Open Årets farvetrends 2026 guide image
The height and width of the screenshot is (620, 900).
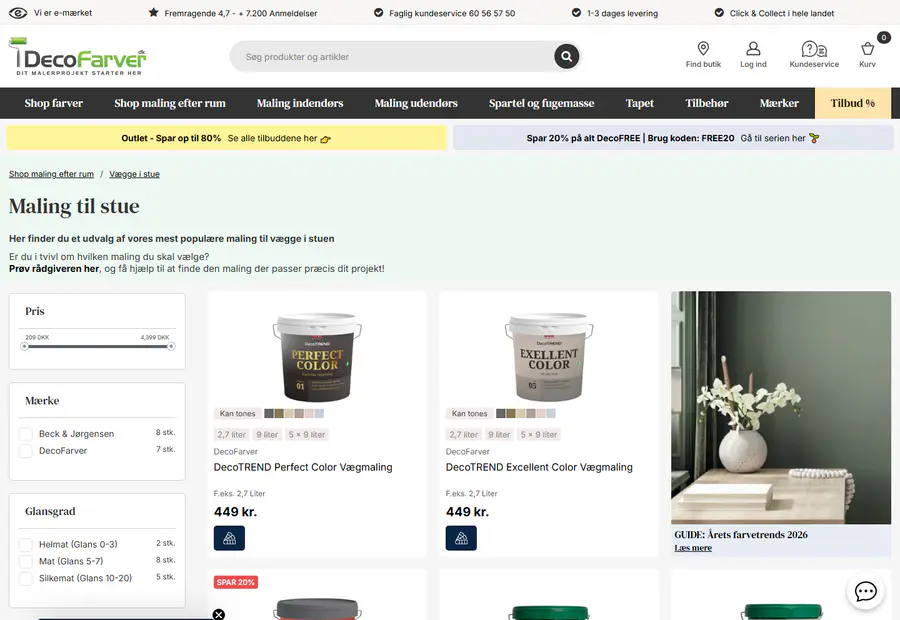pos(781,408)
